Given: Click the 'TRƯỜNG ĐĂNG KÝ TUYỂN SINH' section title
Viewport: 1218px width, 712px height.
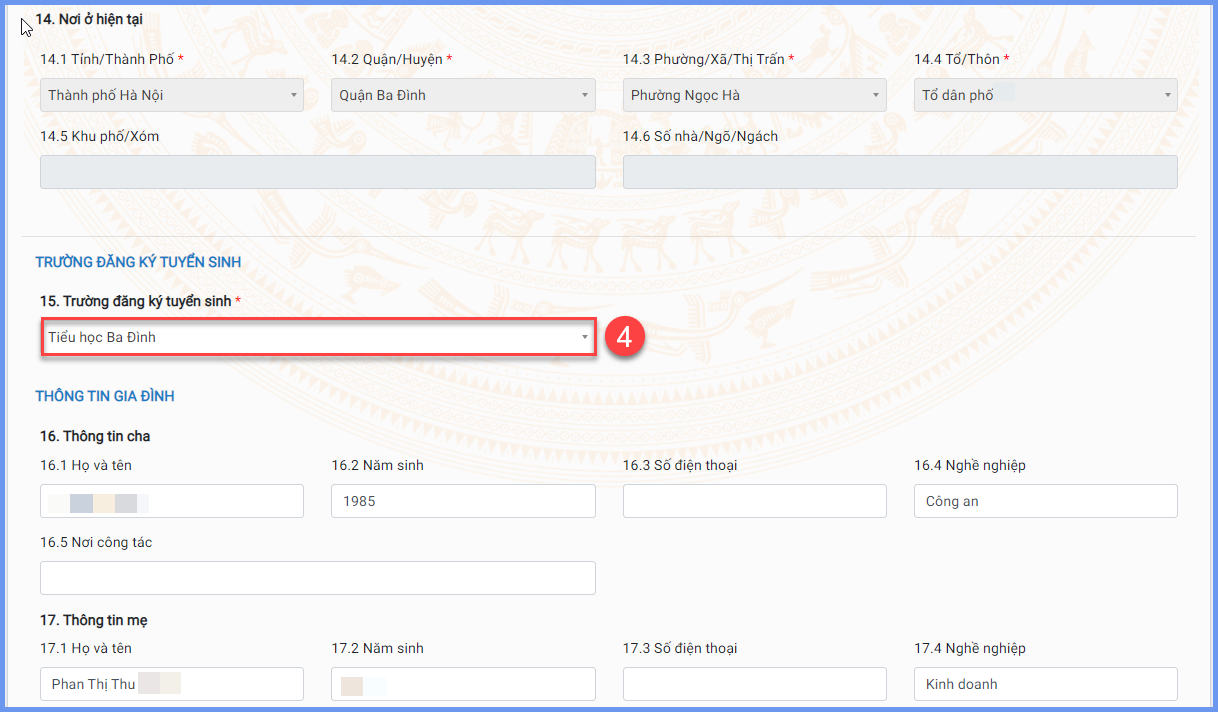Looking at the screenshot, I should (x=138, y=262).
